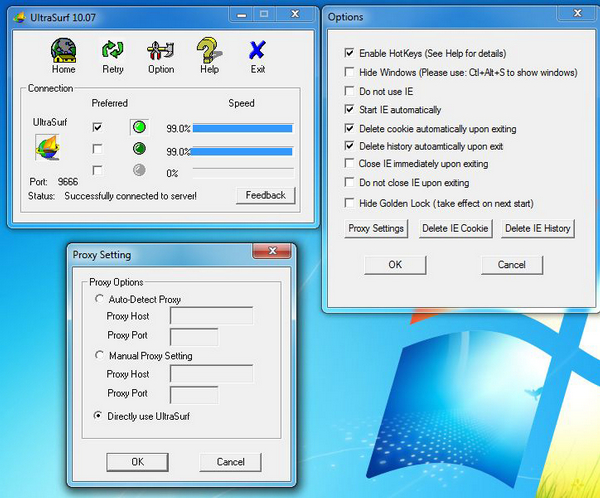Cancel the Options window
This screenshot has height=498, width=600.
coord(512,265)
